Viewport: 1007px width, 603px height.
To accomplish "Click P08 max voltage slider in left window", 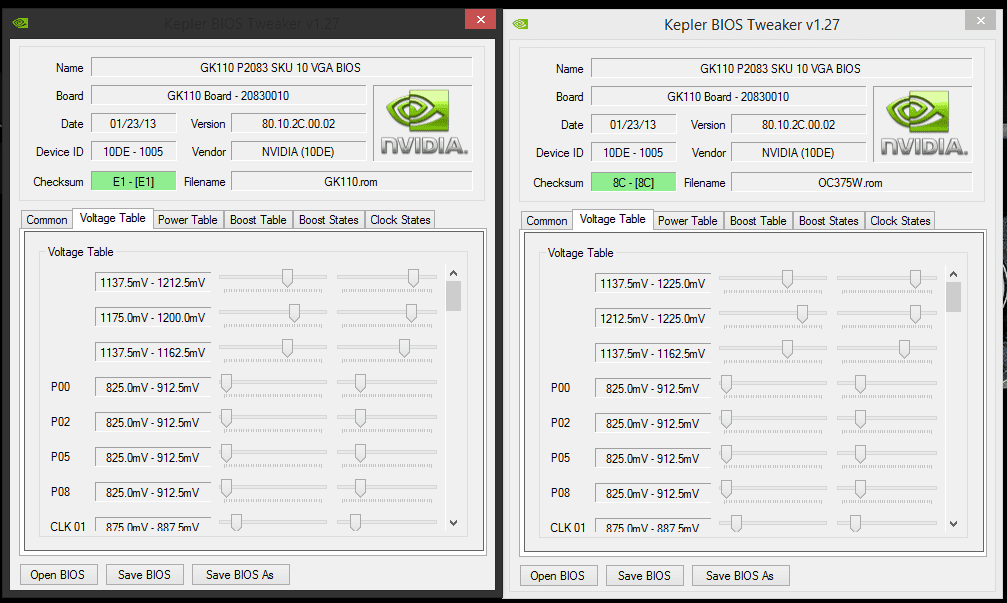I will (x=360, y=489).
